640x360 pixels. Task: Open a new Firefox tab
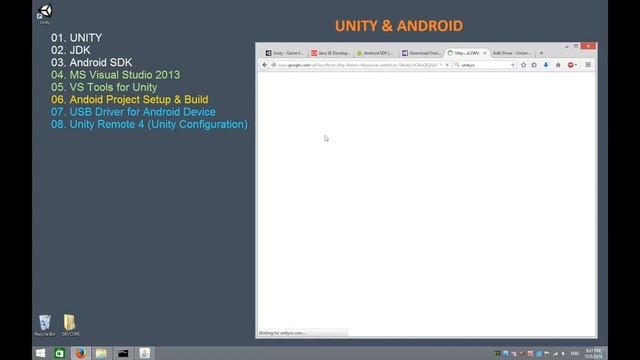click(x=541, y=53)
